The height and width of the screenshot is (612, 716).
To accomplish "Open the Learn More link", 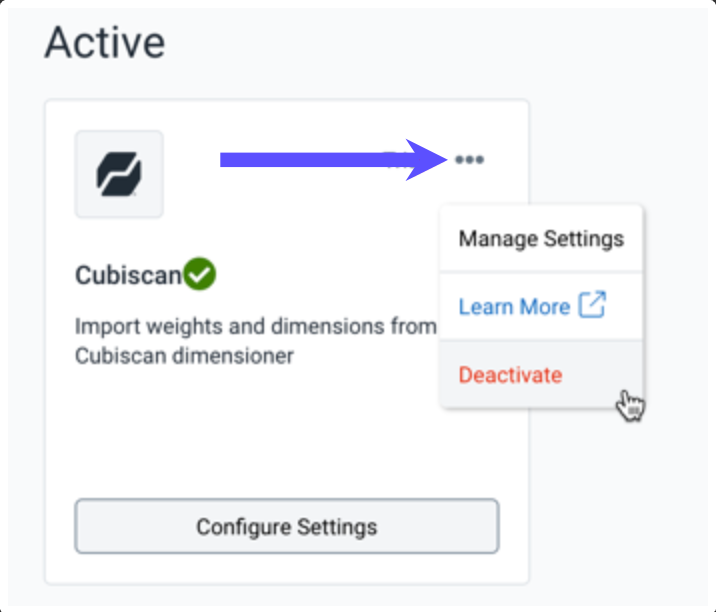I will click(x=514, y=306).
